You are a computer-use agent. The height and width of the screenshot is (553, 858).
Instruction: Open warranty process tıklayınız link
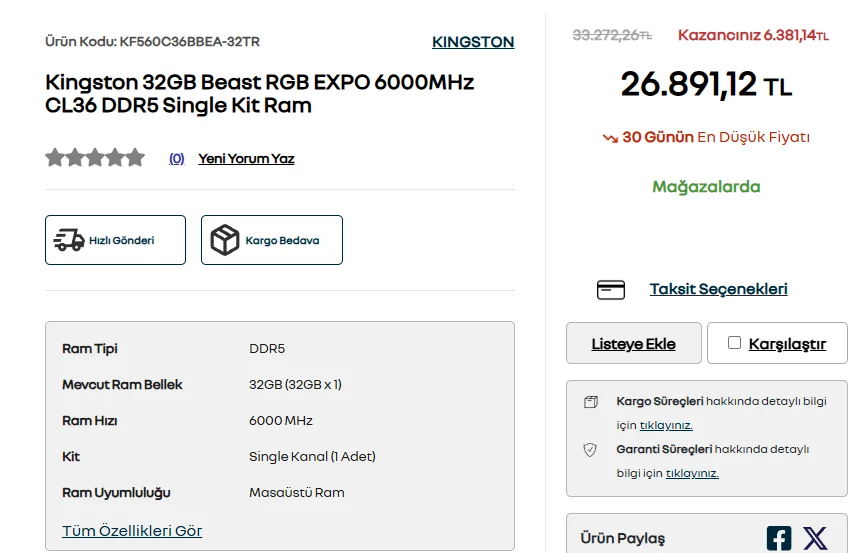tap(692, 473)
